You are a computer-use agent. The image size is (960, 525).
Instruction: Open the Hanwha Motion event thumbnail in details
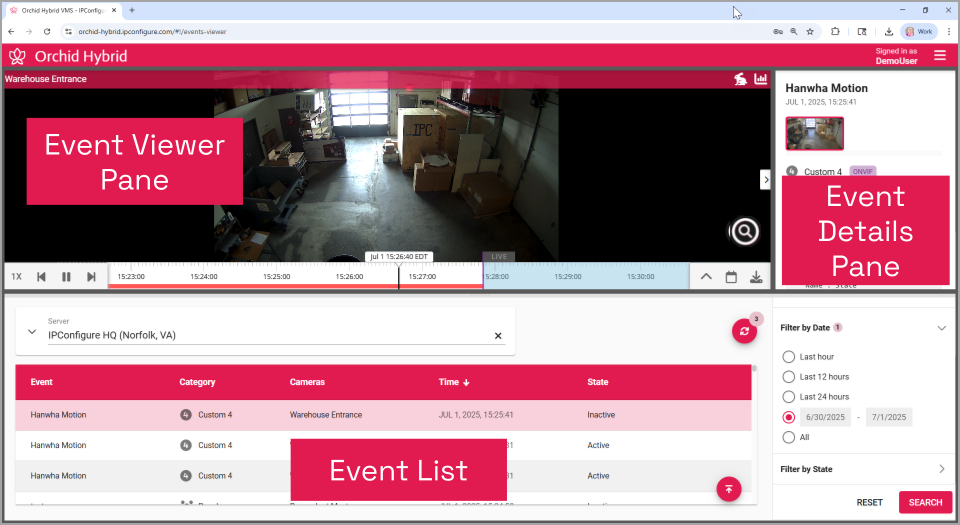point(814,133)
